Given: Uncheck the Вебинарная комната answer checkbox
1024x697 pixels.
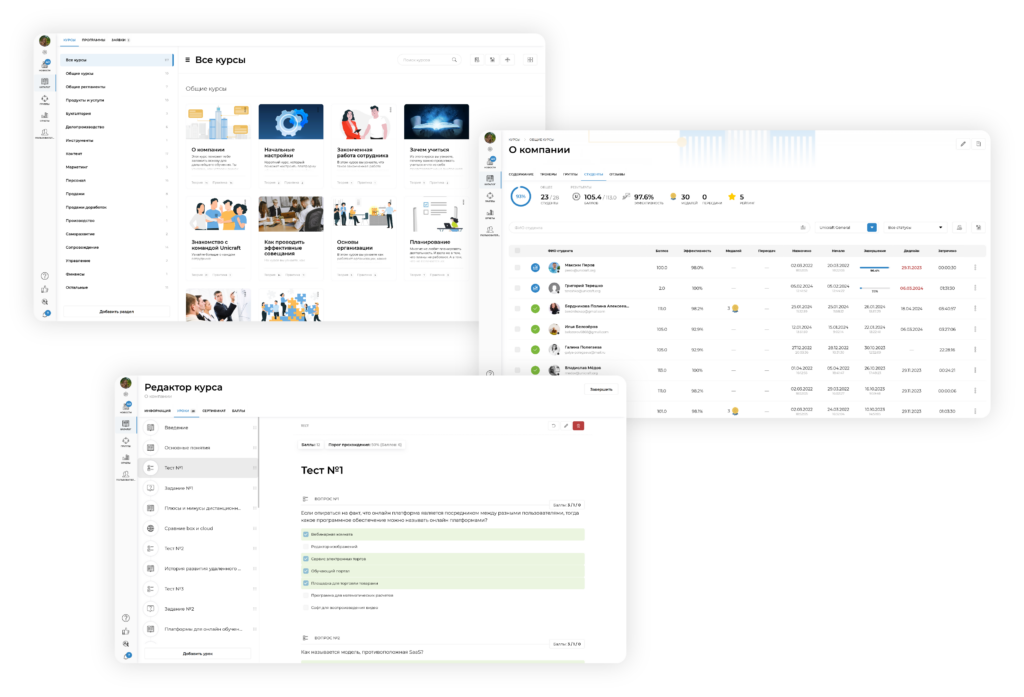Looking at the screenshot, I should point(306,534).
